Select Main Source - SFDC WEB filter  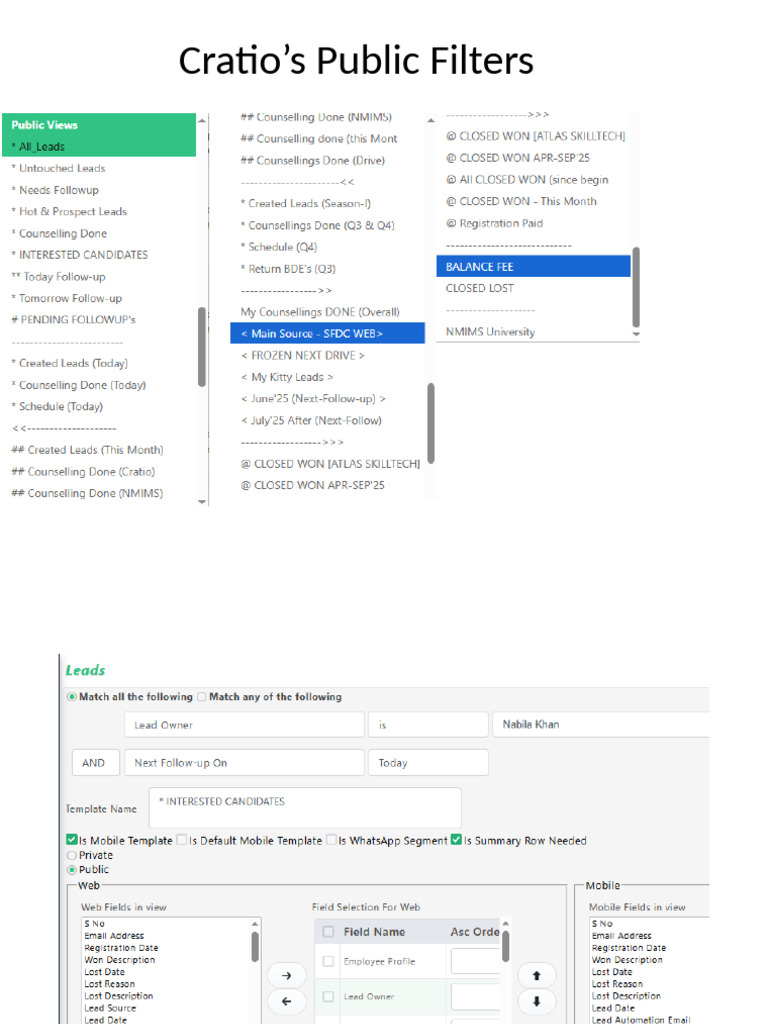tap(327, 333)
